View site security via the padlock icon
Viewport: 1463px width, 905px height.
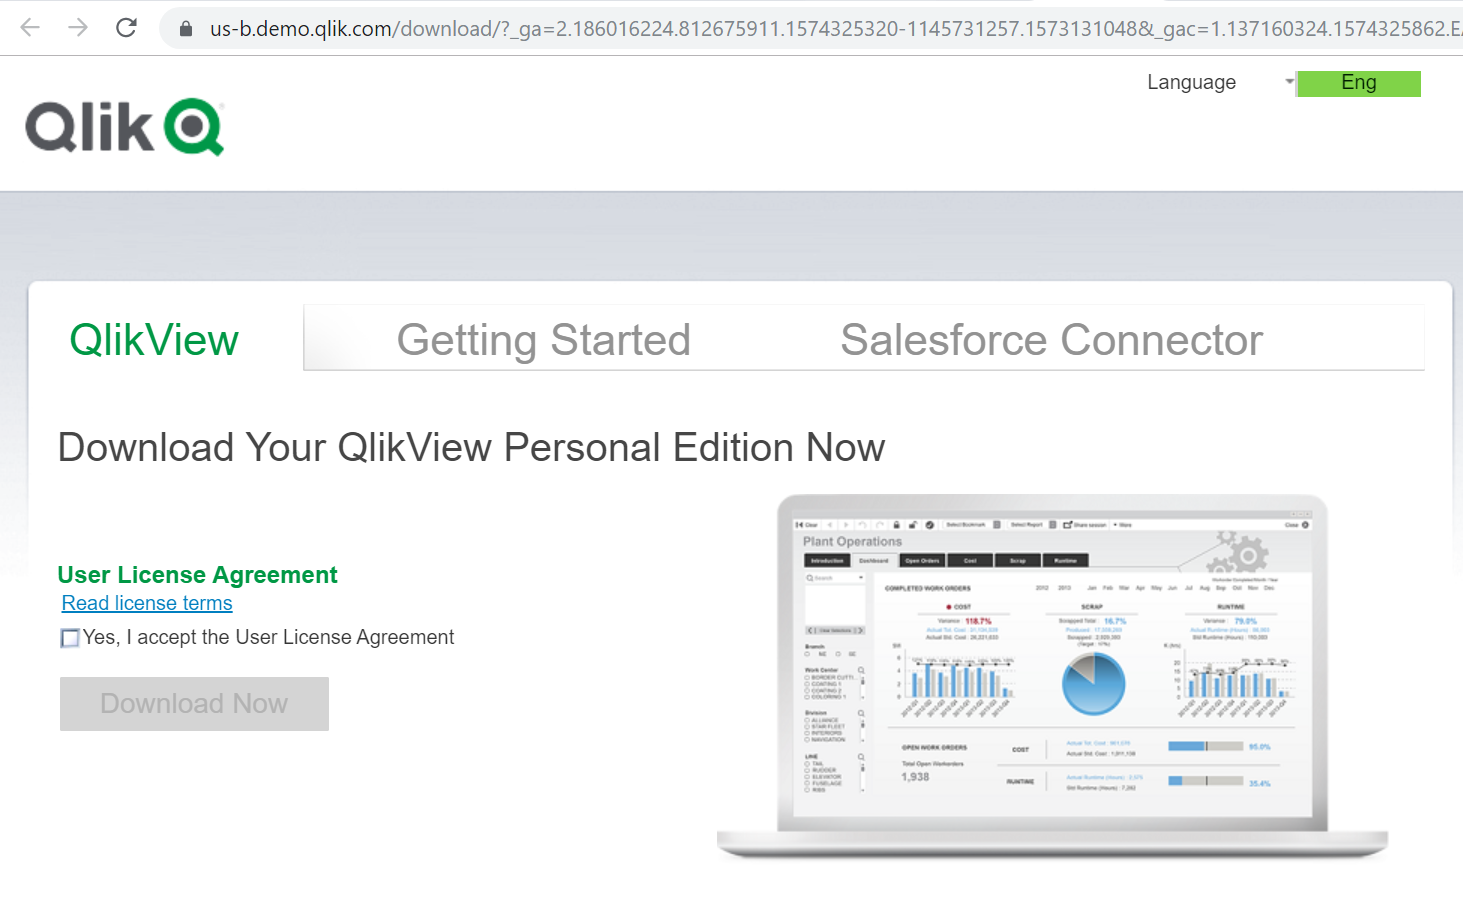(x=186, y=29)
